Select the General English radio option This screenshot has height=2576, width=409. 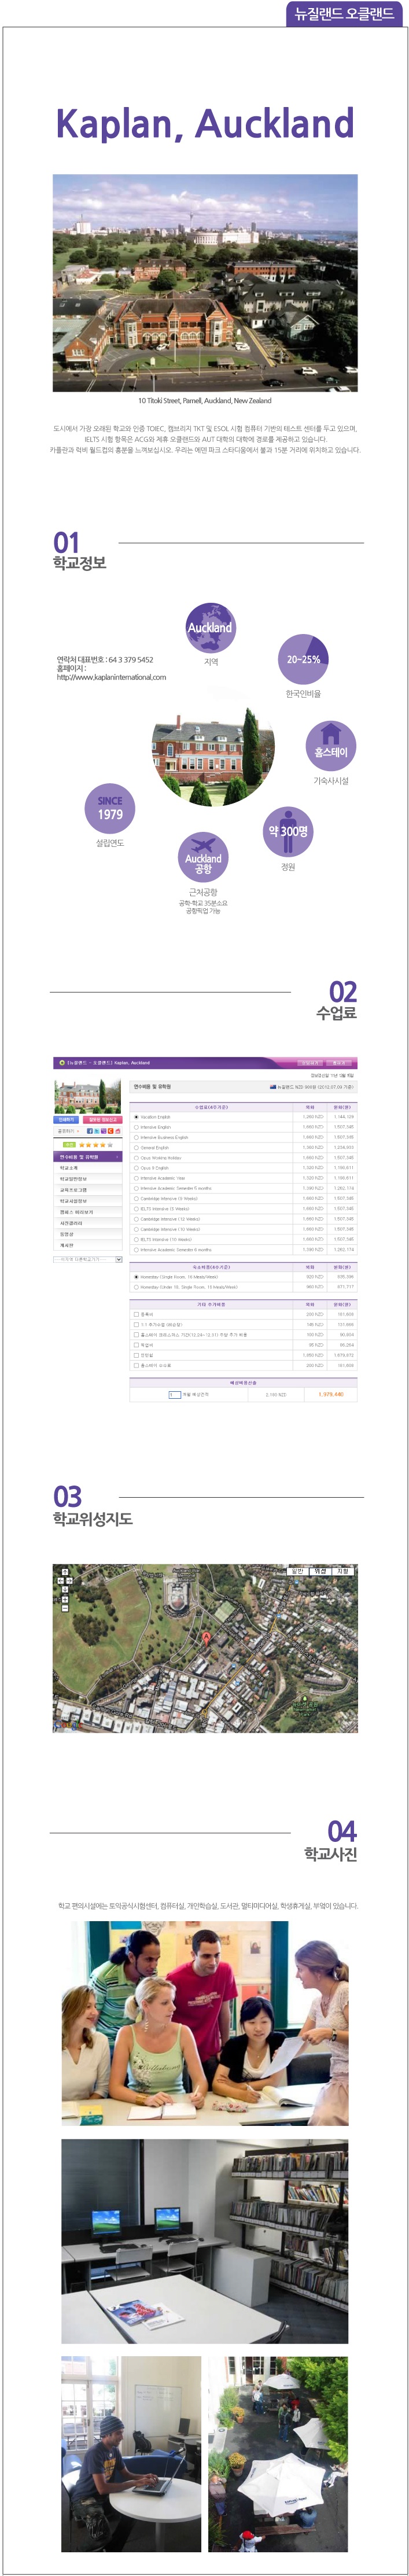136,1147
